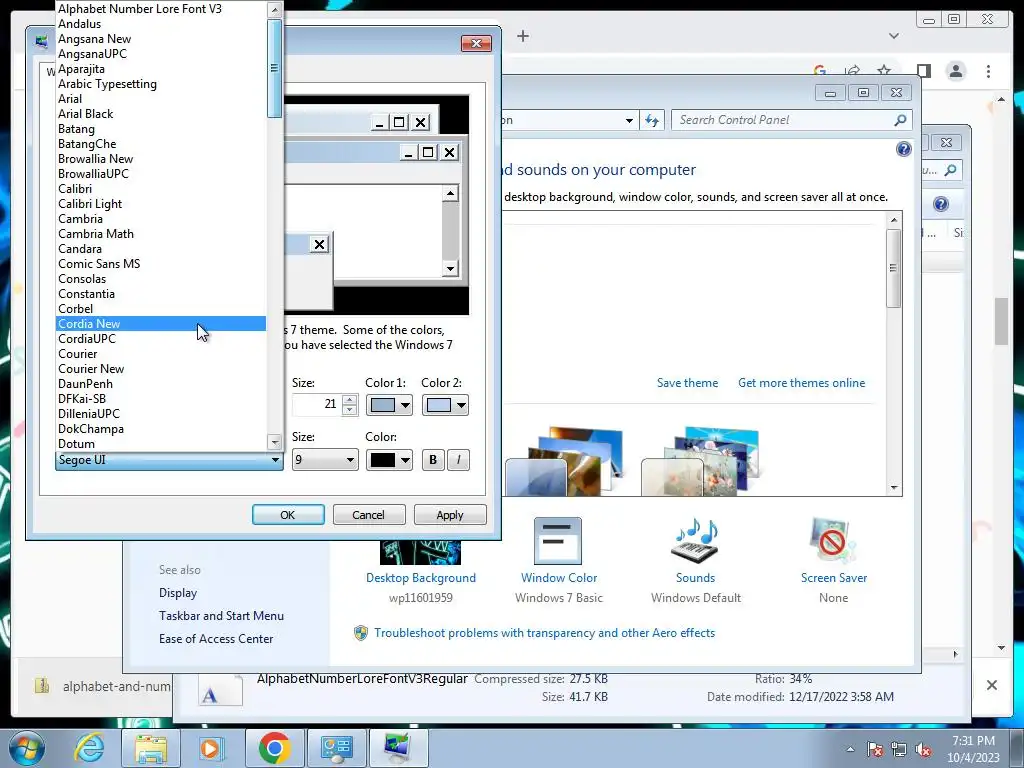Select Cordia New in font list
This screenshot has height=768, width=1024.
coord(161,324)
